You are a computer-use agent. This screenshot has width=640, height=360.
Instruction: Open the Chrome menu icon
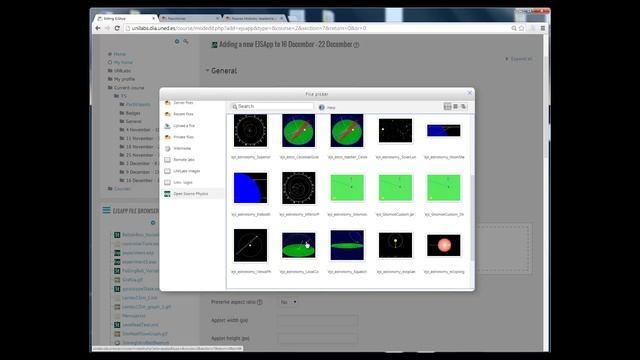point(542,28)
